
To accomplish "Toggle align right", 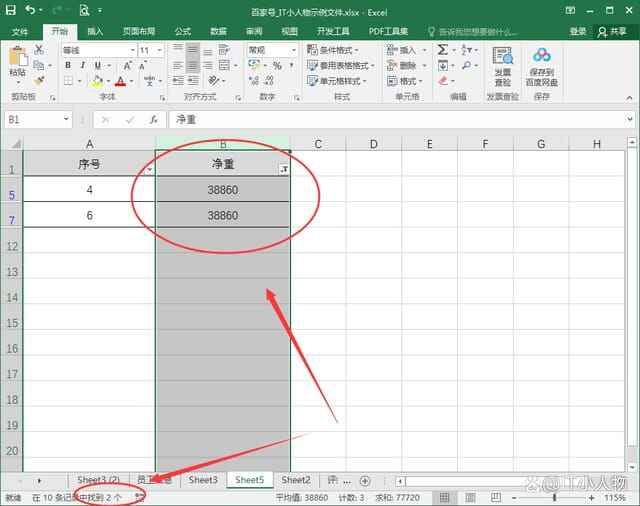I will click(208, 65).
